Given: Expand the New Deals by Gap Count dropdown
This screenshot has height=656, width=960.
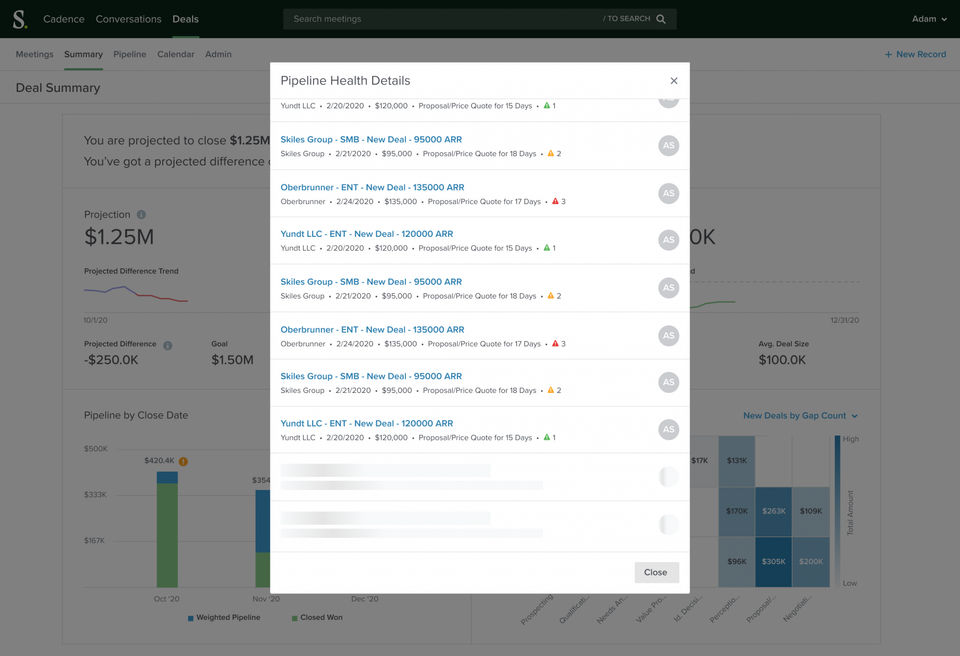Looking at the screenshot, I should pyautogui.click(x=800, y=415).
